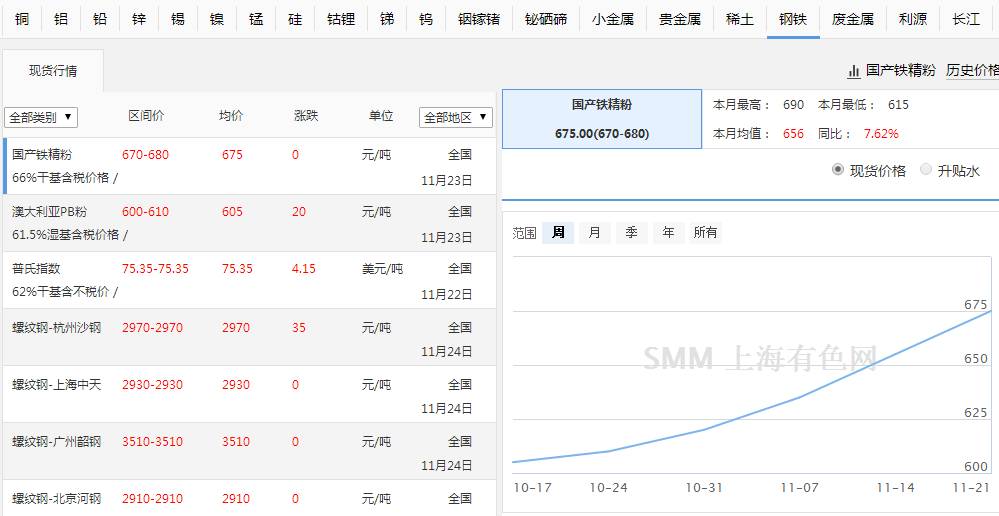The image size is (999, 516).
Task: Set chart range to 年
Action: [x=668, y=233]
